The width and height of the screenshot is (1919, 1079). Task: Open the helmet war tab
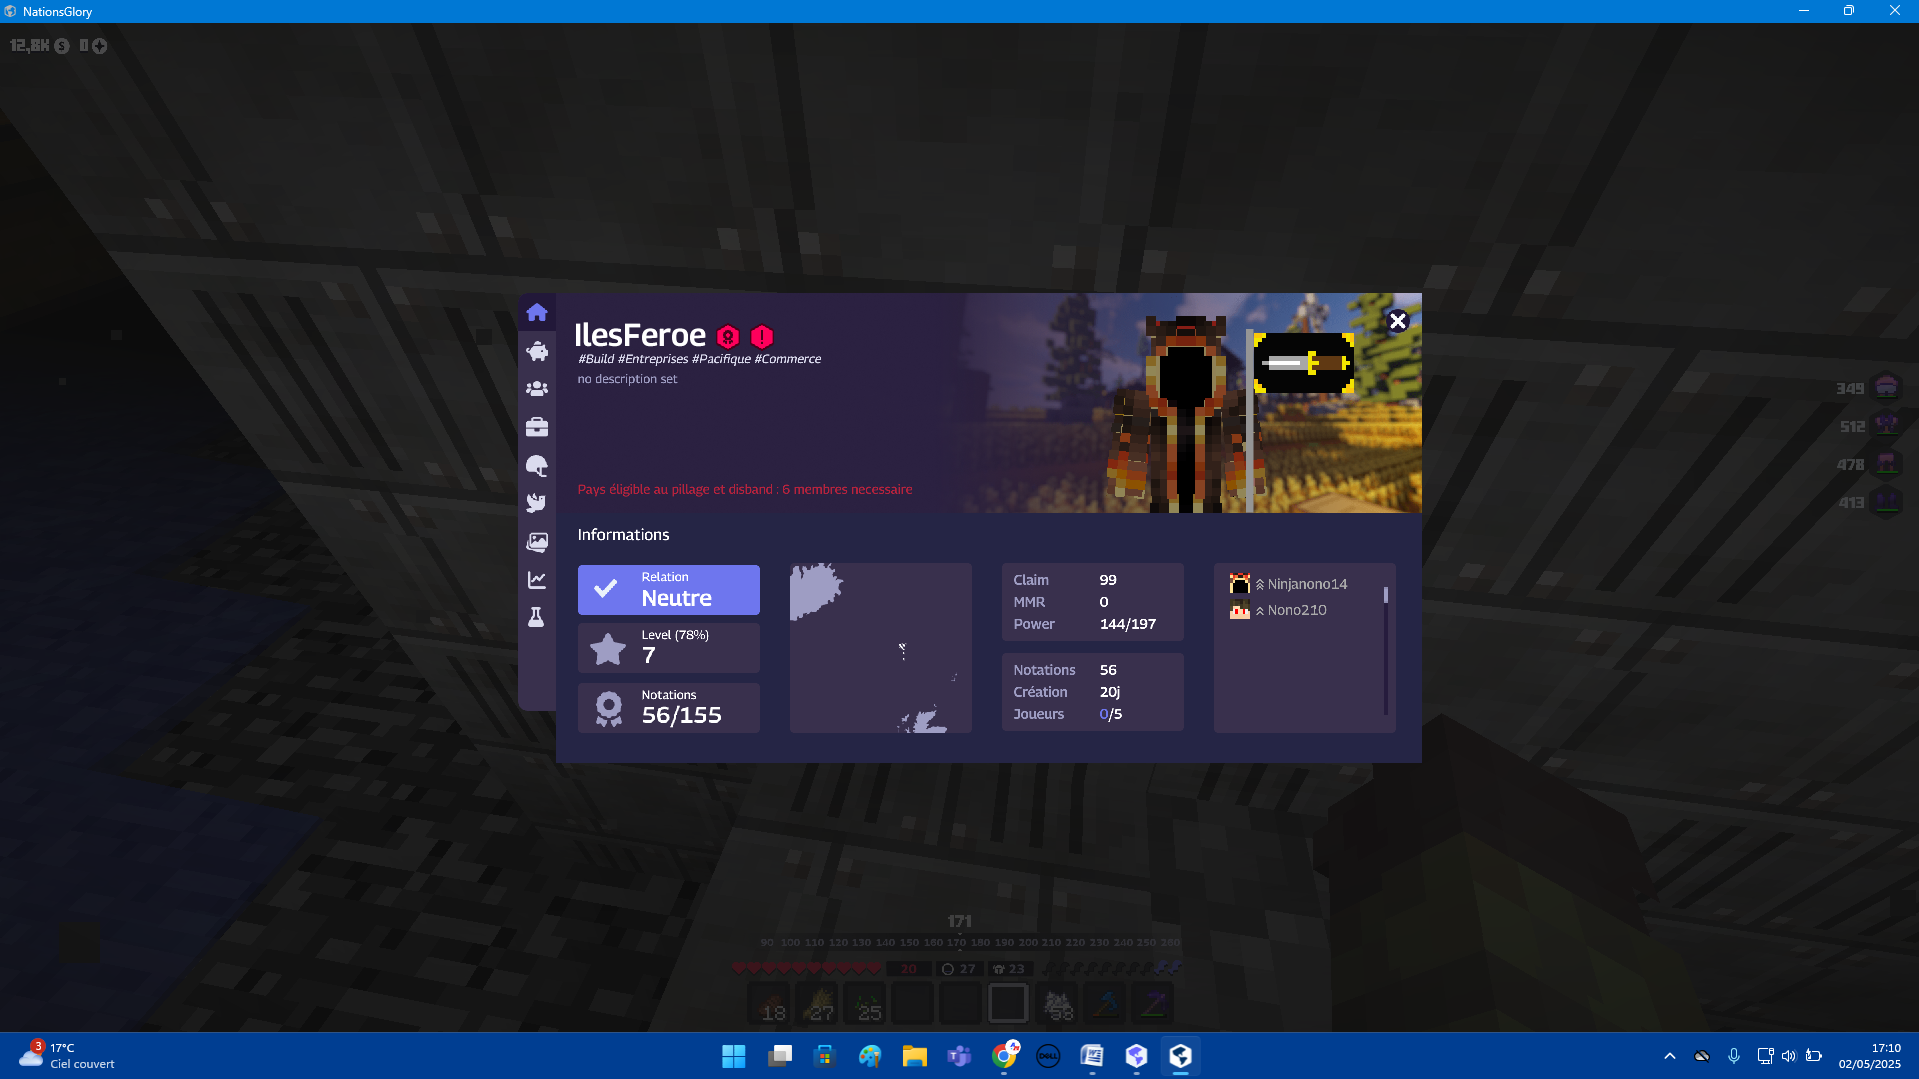(537, 465)
